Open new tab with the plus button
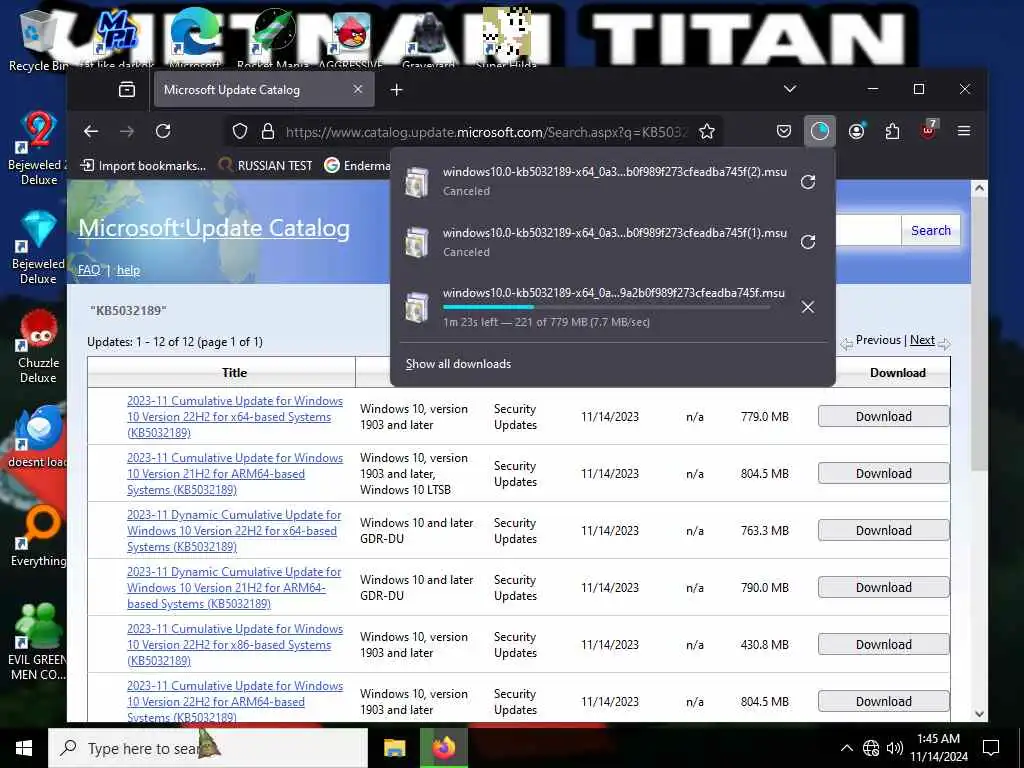This screenshot has width=1024, height=768. [x=396, y=89]
